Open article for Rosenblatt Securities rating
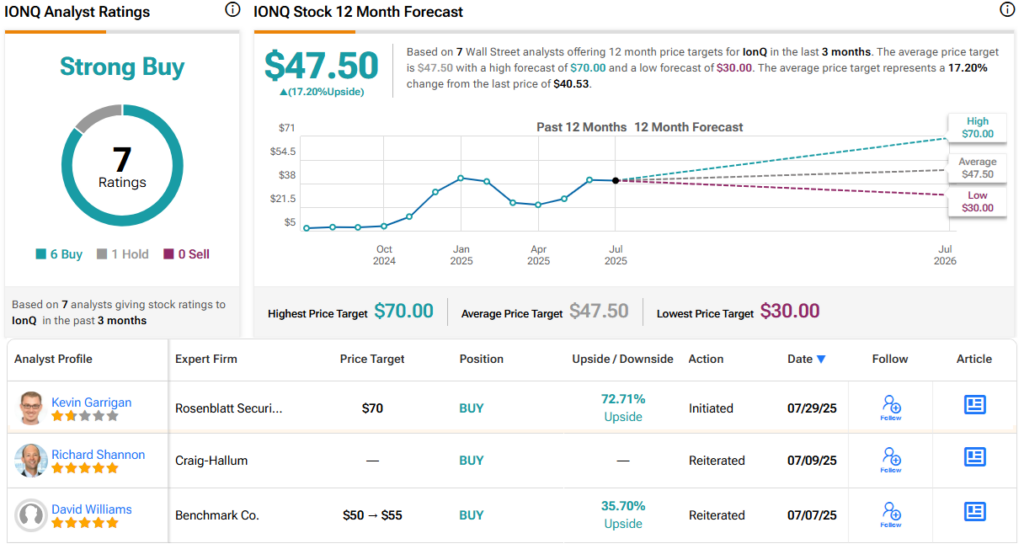The image size is (1024, 549). point(974,405)
